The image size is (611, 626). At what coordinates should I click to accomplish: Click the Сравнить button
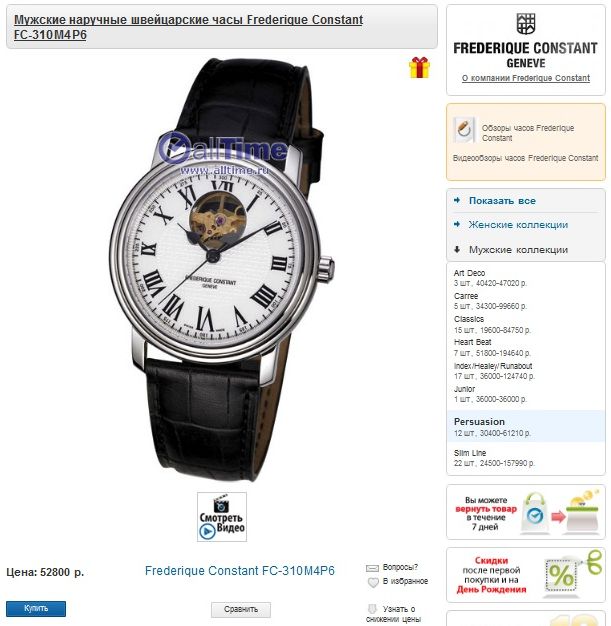pos(241,609)
